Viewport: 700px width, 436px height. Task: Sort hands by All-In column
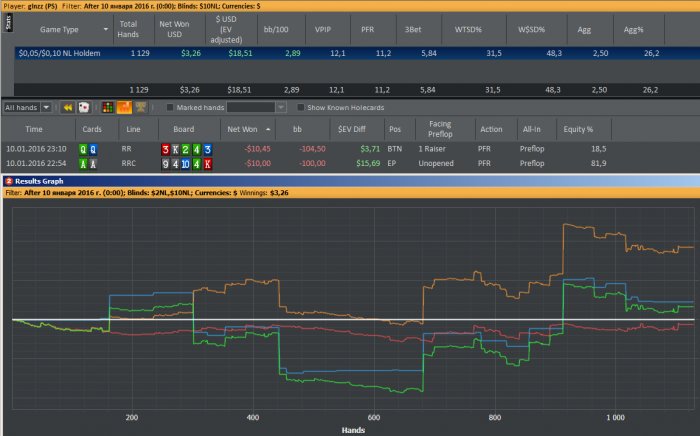[x=532, y=129]
